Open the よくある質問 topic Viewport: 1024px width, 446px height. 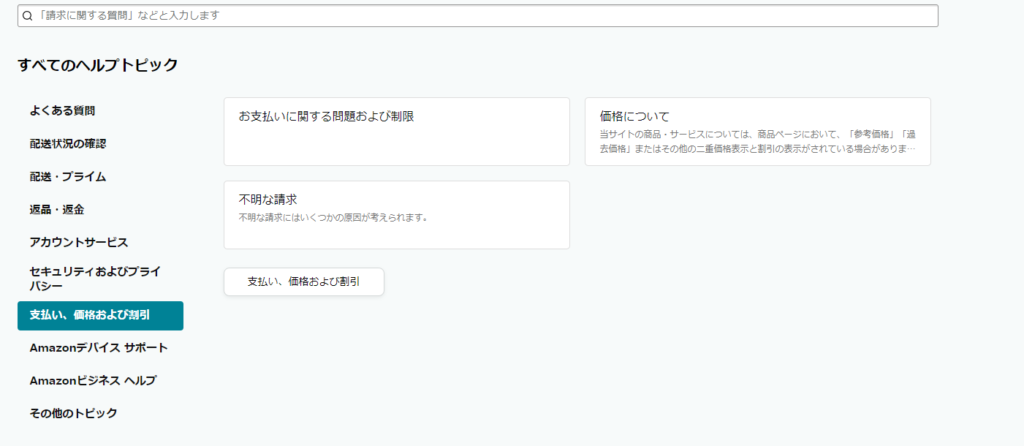(62, 110)
